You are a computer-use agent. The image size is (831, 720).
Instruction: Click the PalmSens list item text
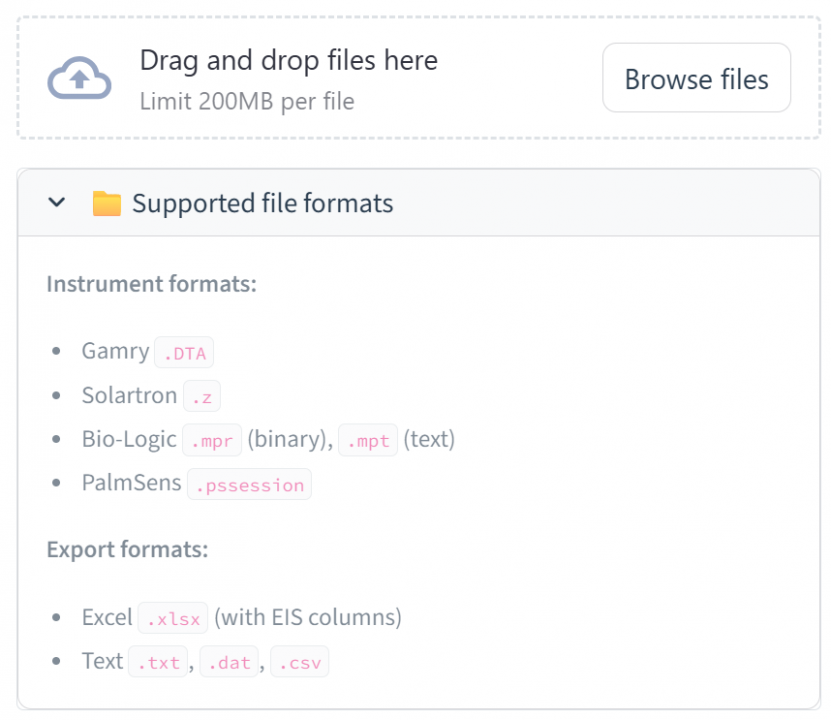(x=131, y=483)
